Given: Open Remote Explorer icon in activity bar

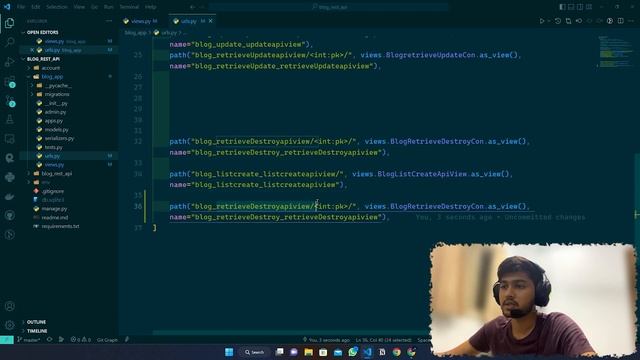Looking at the screenshot, I should (x=9, y=139).
